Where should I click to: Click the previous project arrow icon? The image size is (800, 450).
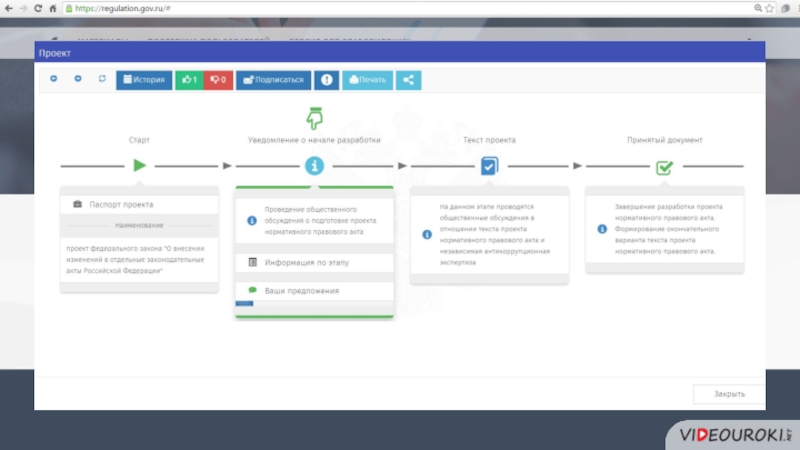[x=54, y=79]
